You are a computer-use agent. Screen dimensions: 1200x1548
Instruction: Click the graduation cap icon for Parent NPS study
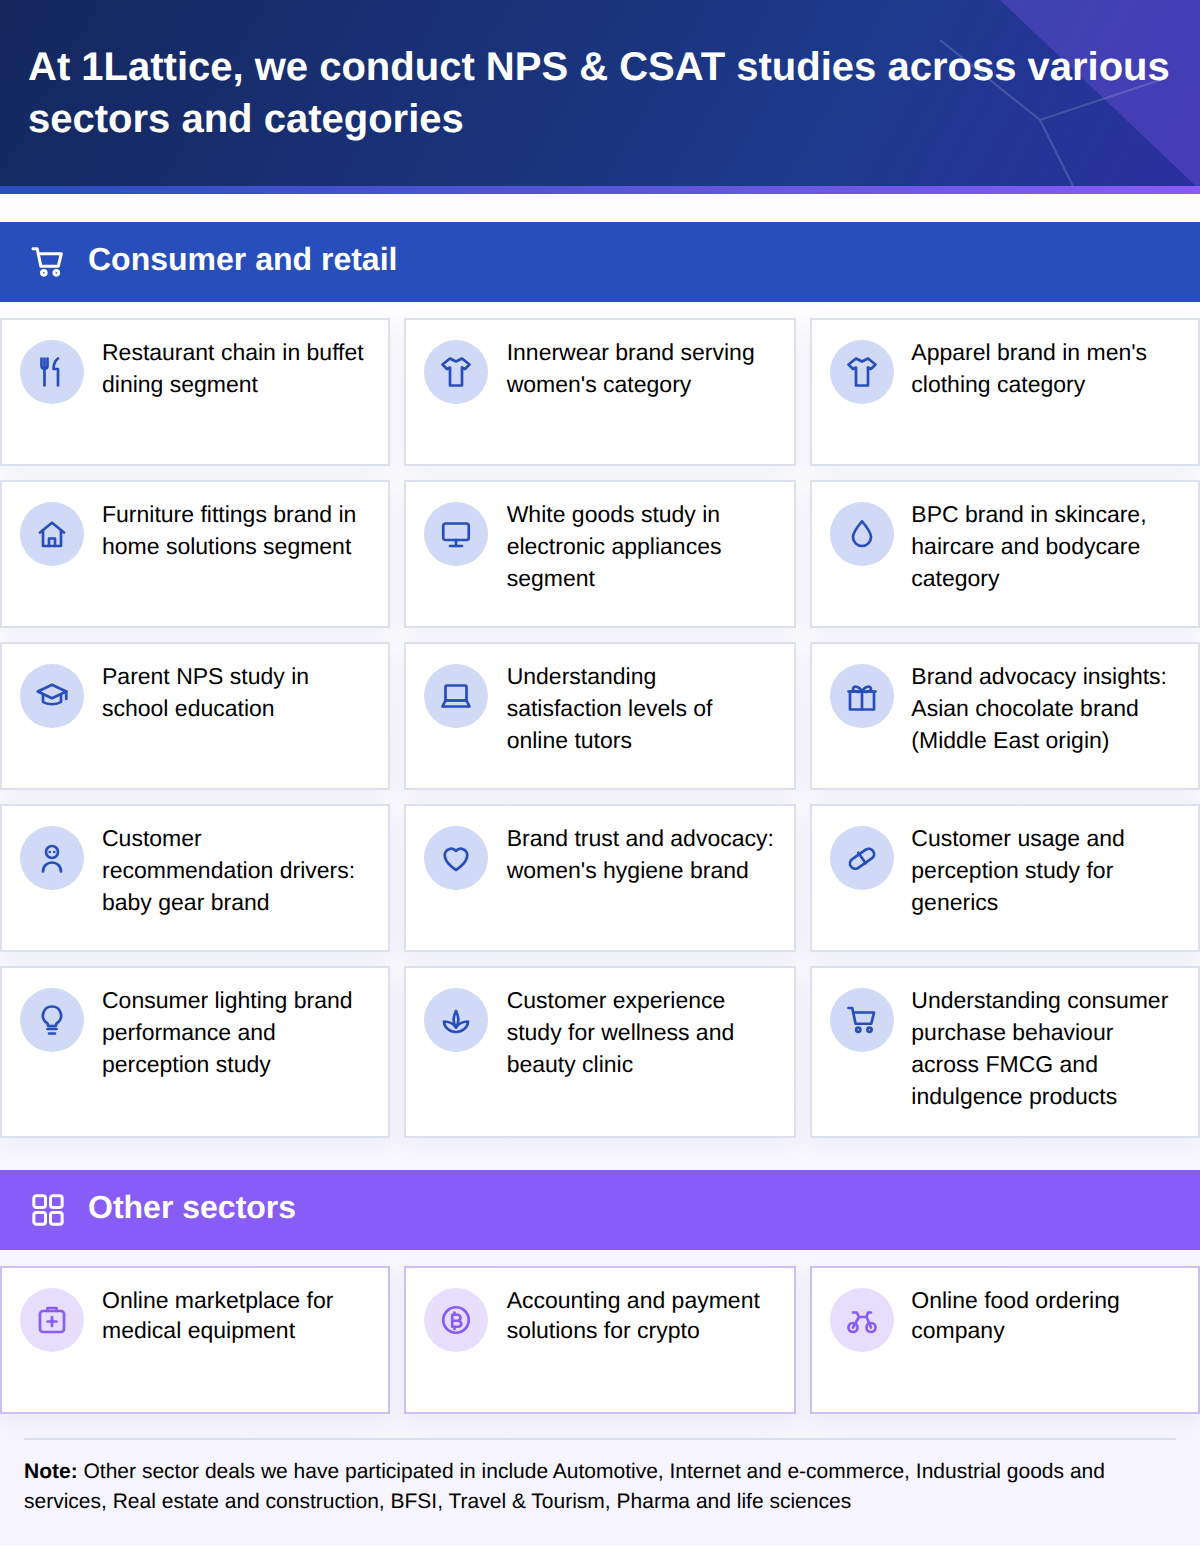point(52,696)
